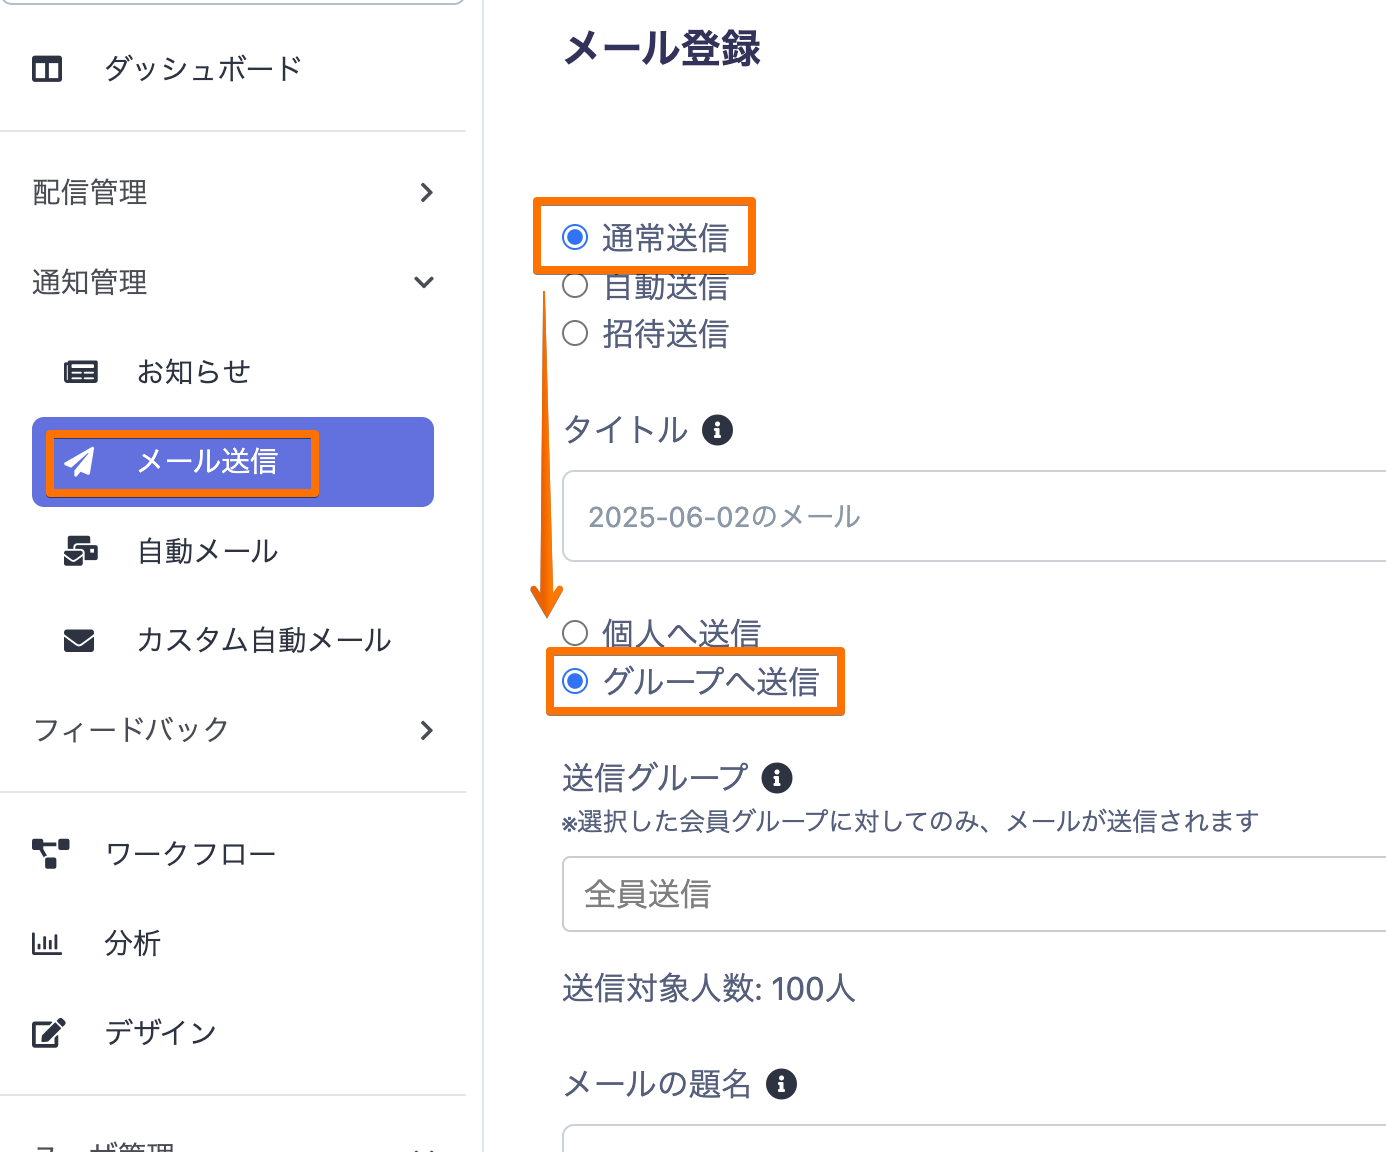1386x1152 pixels.
Task: Click the 分析 bar chart icon
Action: [47, 943]
